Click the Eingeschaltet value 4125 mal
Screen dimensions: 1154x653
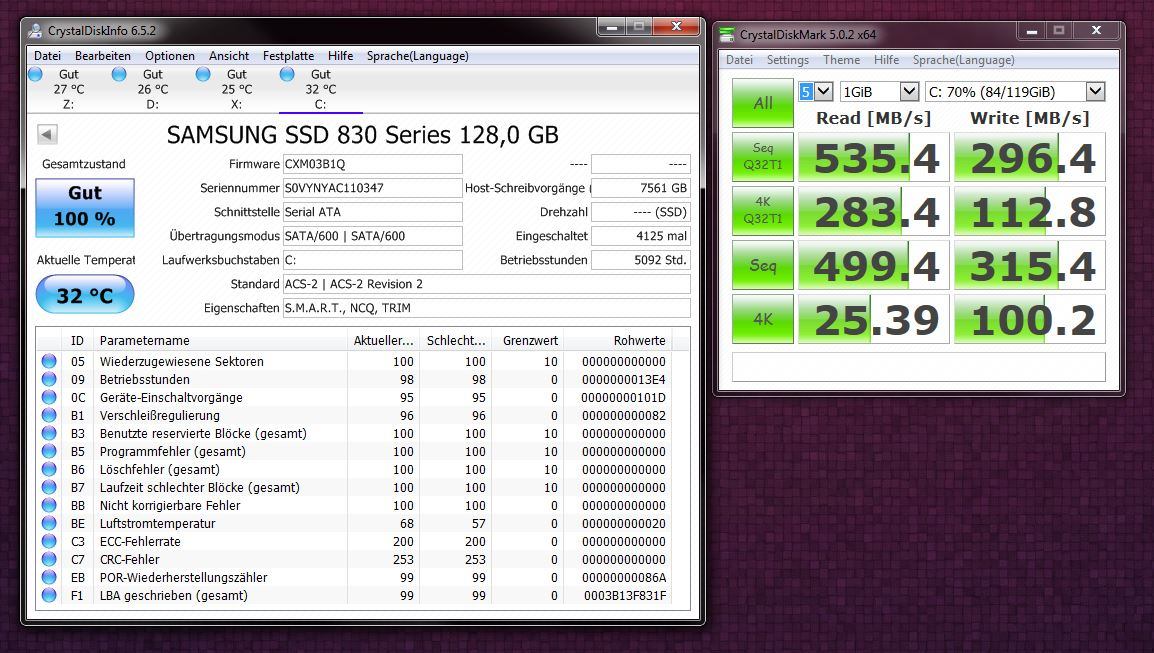tap(641, 236)
